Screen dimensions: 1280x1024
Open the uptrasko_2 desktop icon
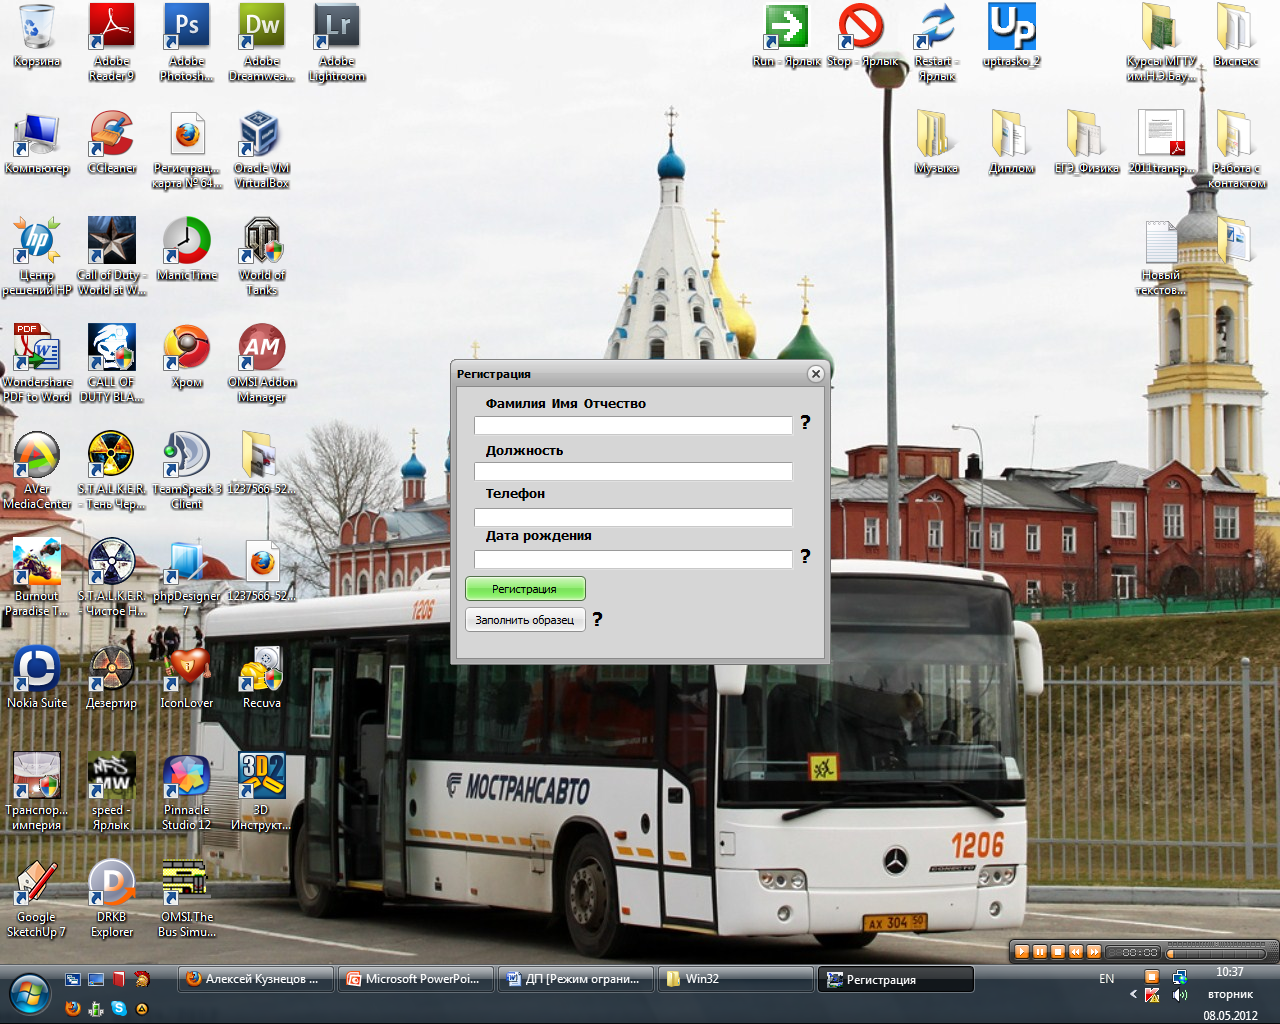coord(1012,36)
